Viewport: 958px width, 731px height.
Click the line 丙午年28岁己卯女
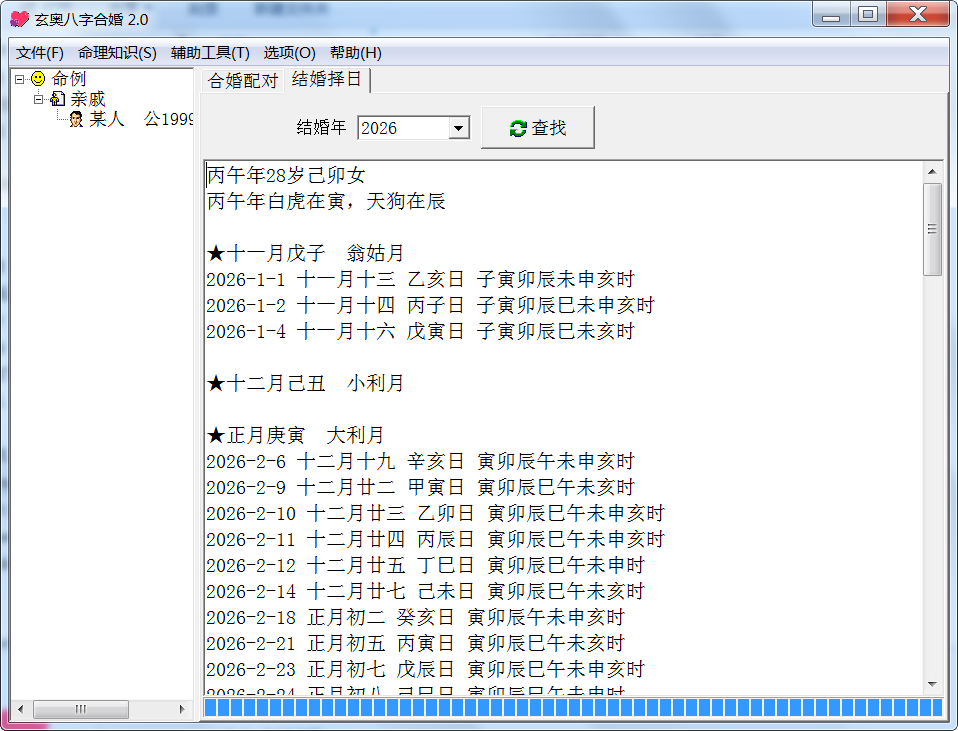coord(286,176)
